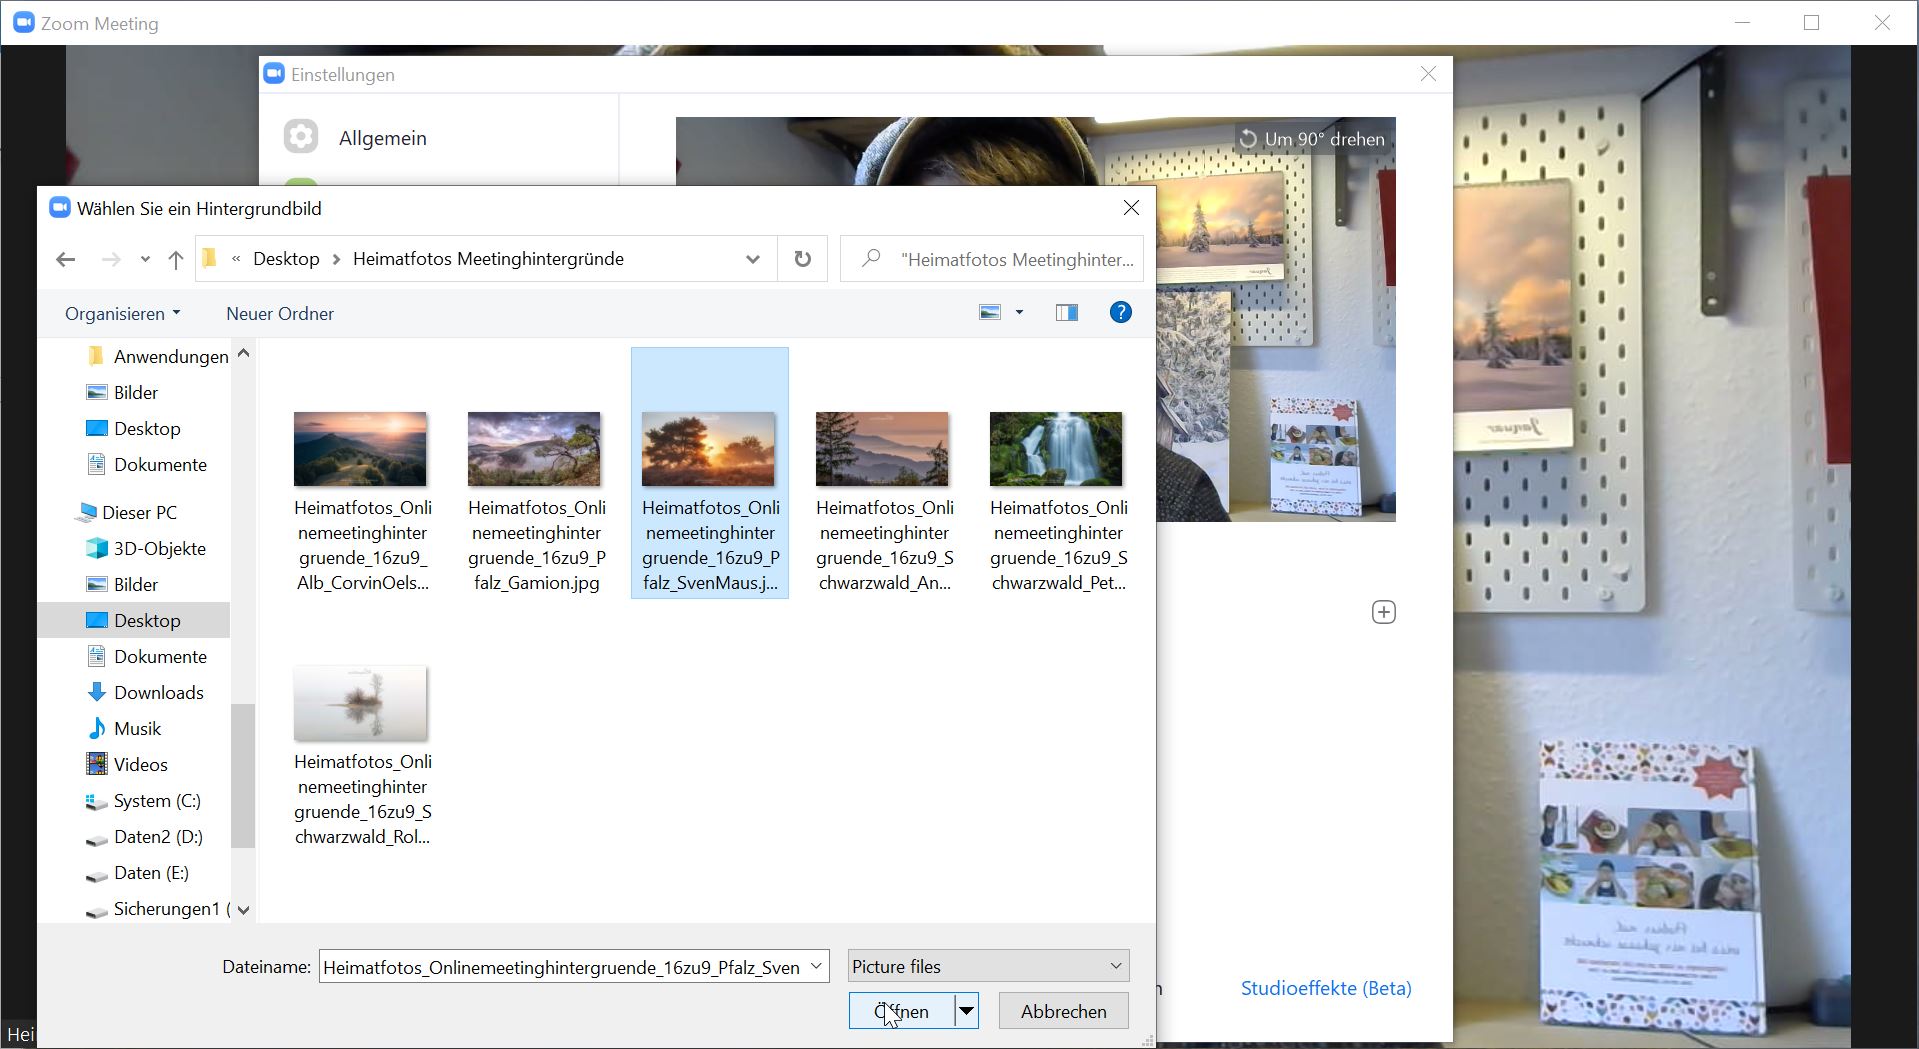Viewport: 1919px width, 1049px height.
Task: Expand the view options dropdown arrow
Action: 1019,313
